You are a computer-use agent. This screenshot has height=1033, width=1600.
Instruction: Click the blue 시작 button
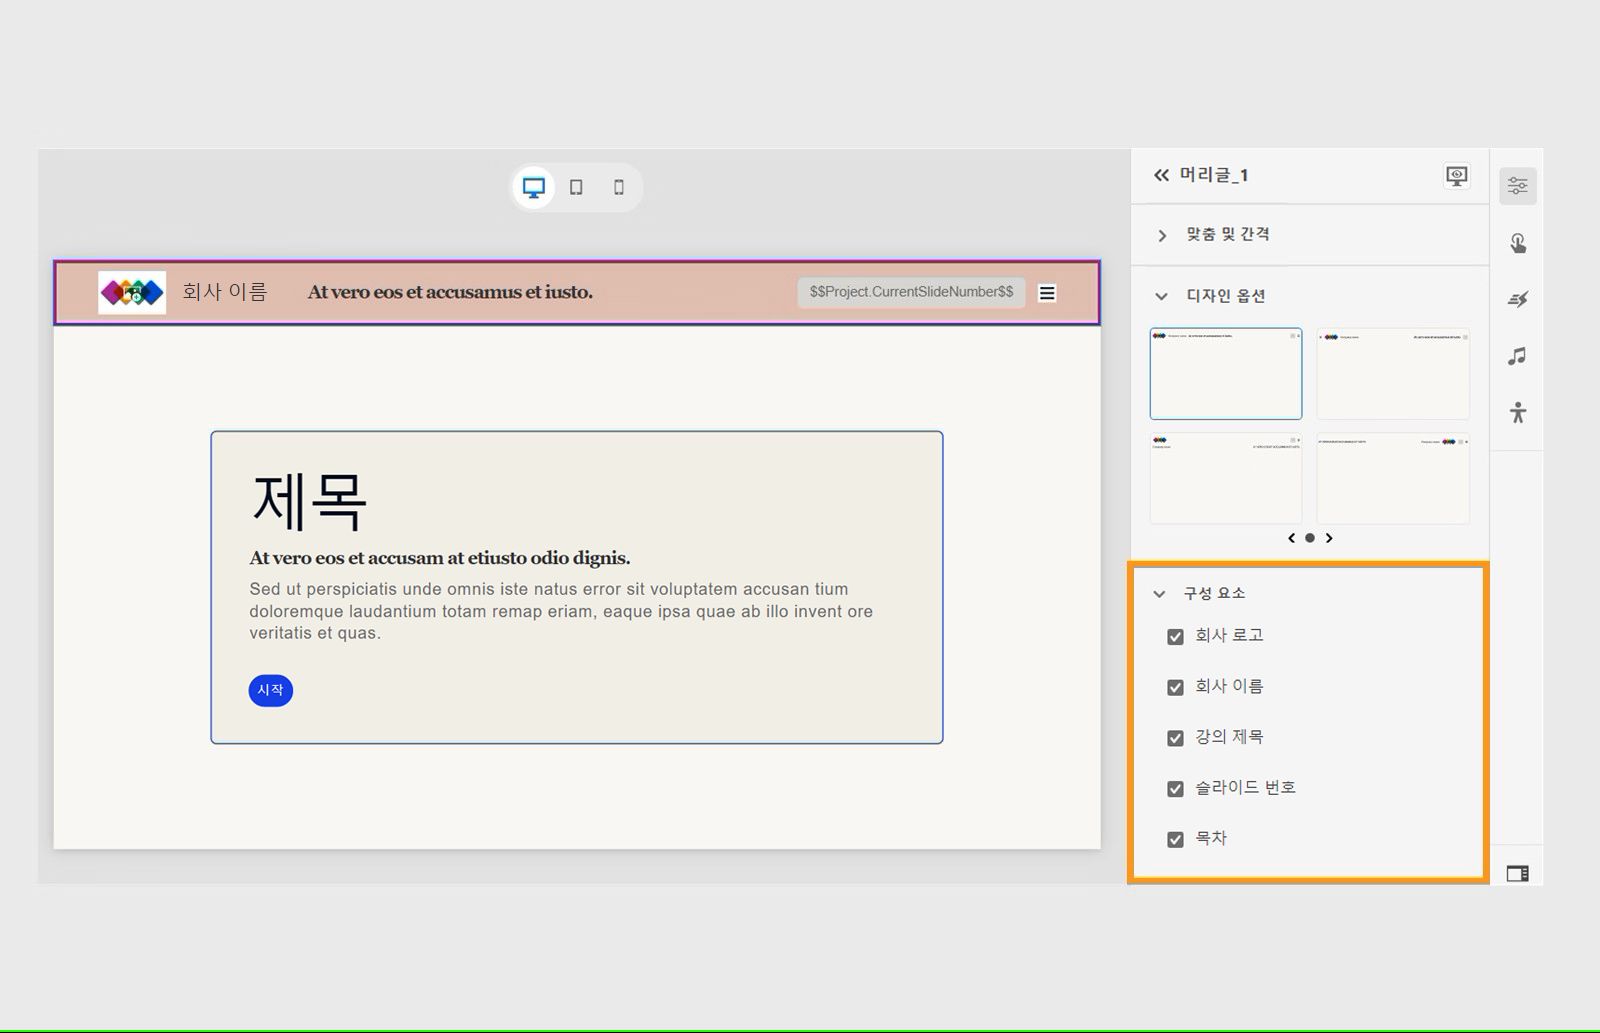[270, 690]
